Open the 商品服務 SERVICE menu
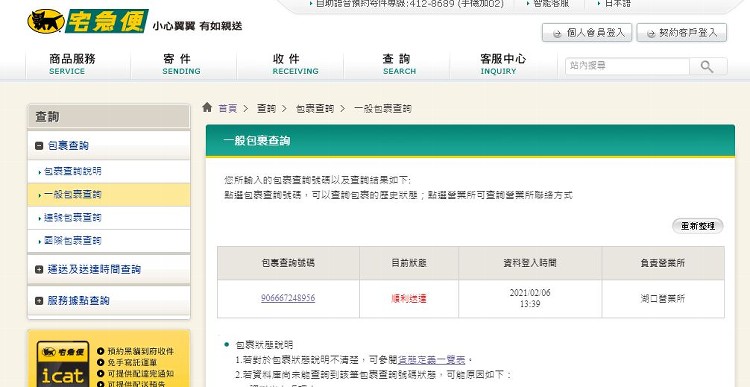Image resolution: width=750 pixels, height=387 pixels. pyautogui.click(x=72, y=65)
